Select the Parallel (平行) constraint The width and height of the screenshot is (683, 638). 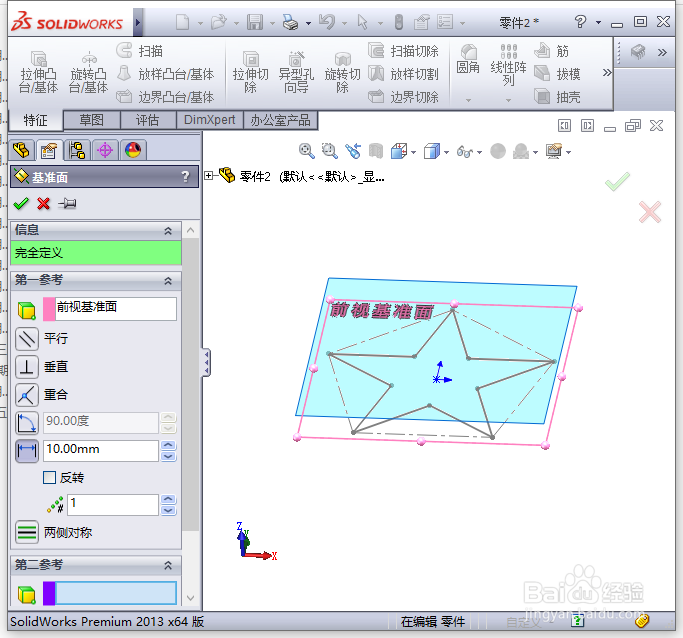click(x=27, y=339)
